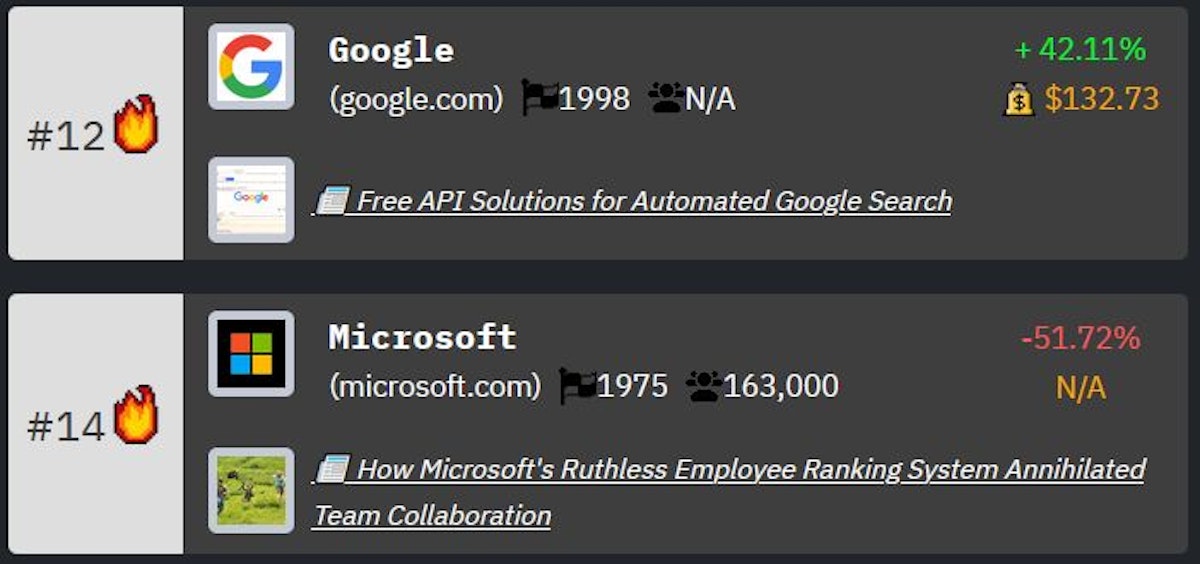The image size is (1200, 564).
Task: Click the Google logo icon
Action: [x=251, y=66]
